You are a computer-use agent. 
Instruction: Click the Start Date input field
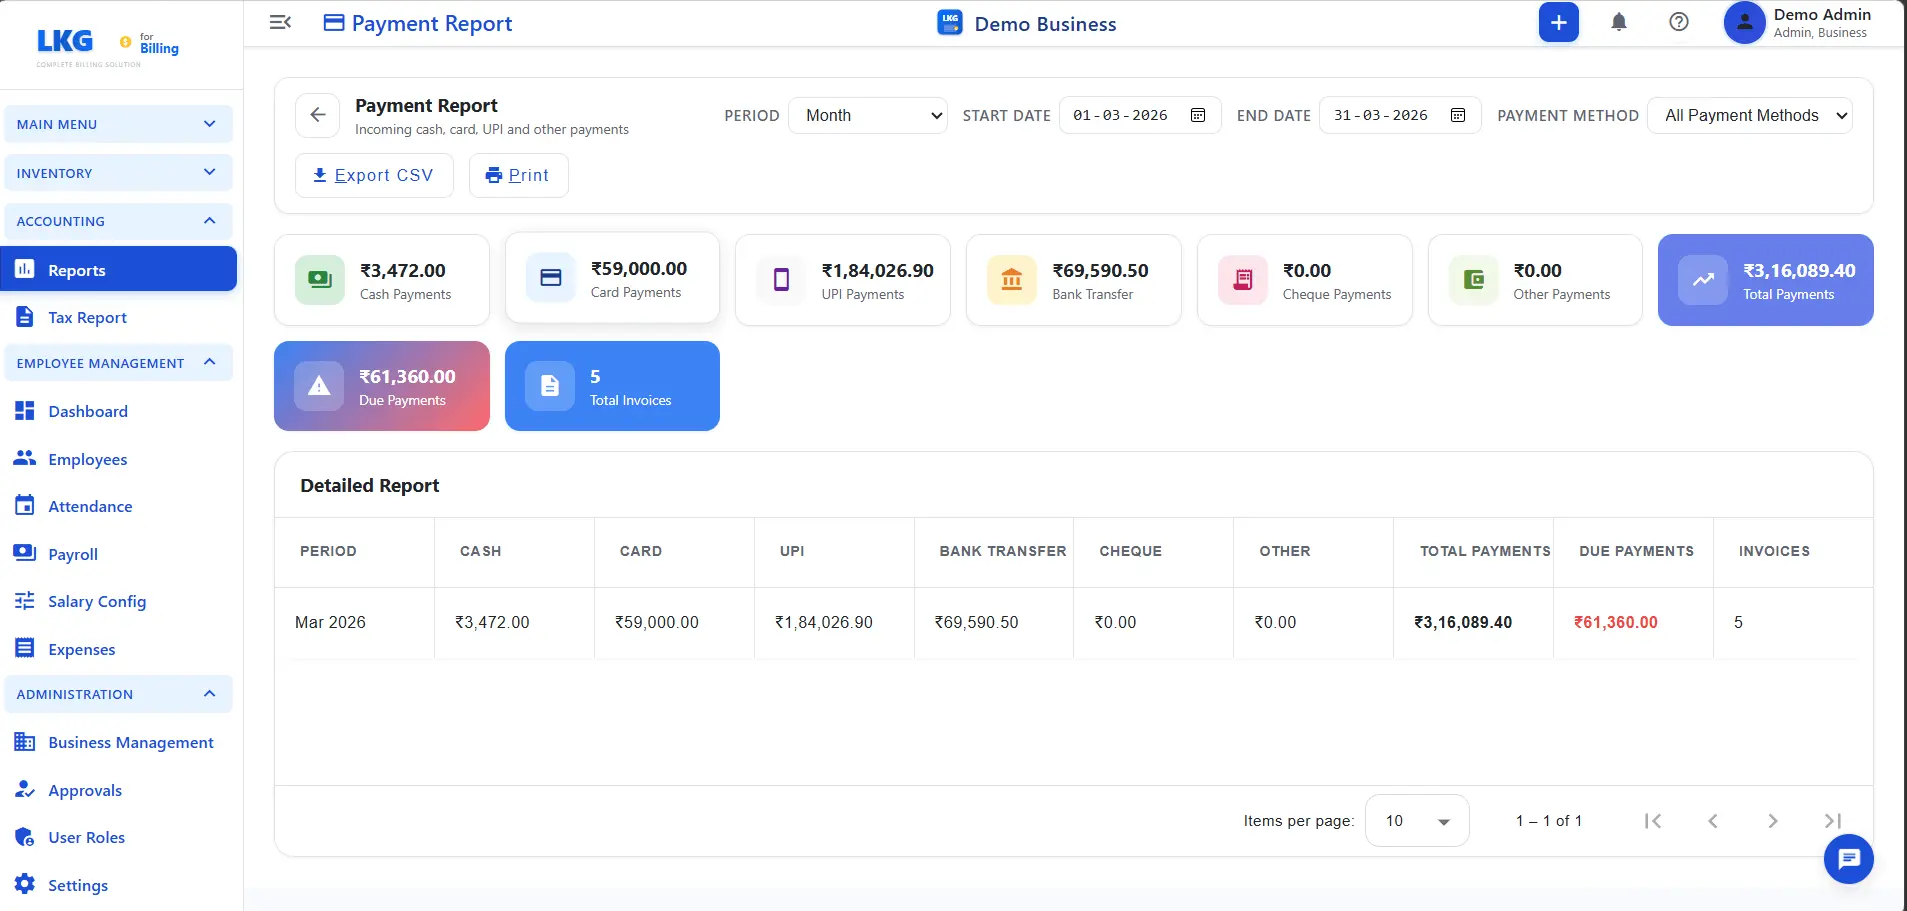point(1140,115)
